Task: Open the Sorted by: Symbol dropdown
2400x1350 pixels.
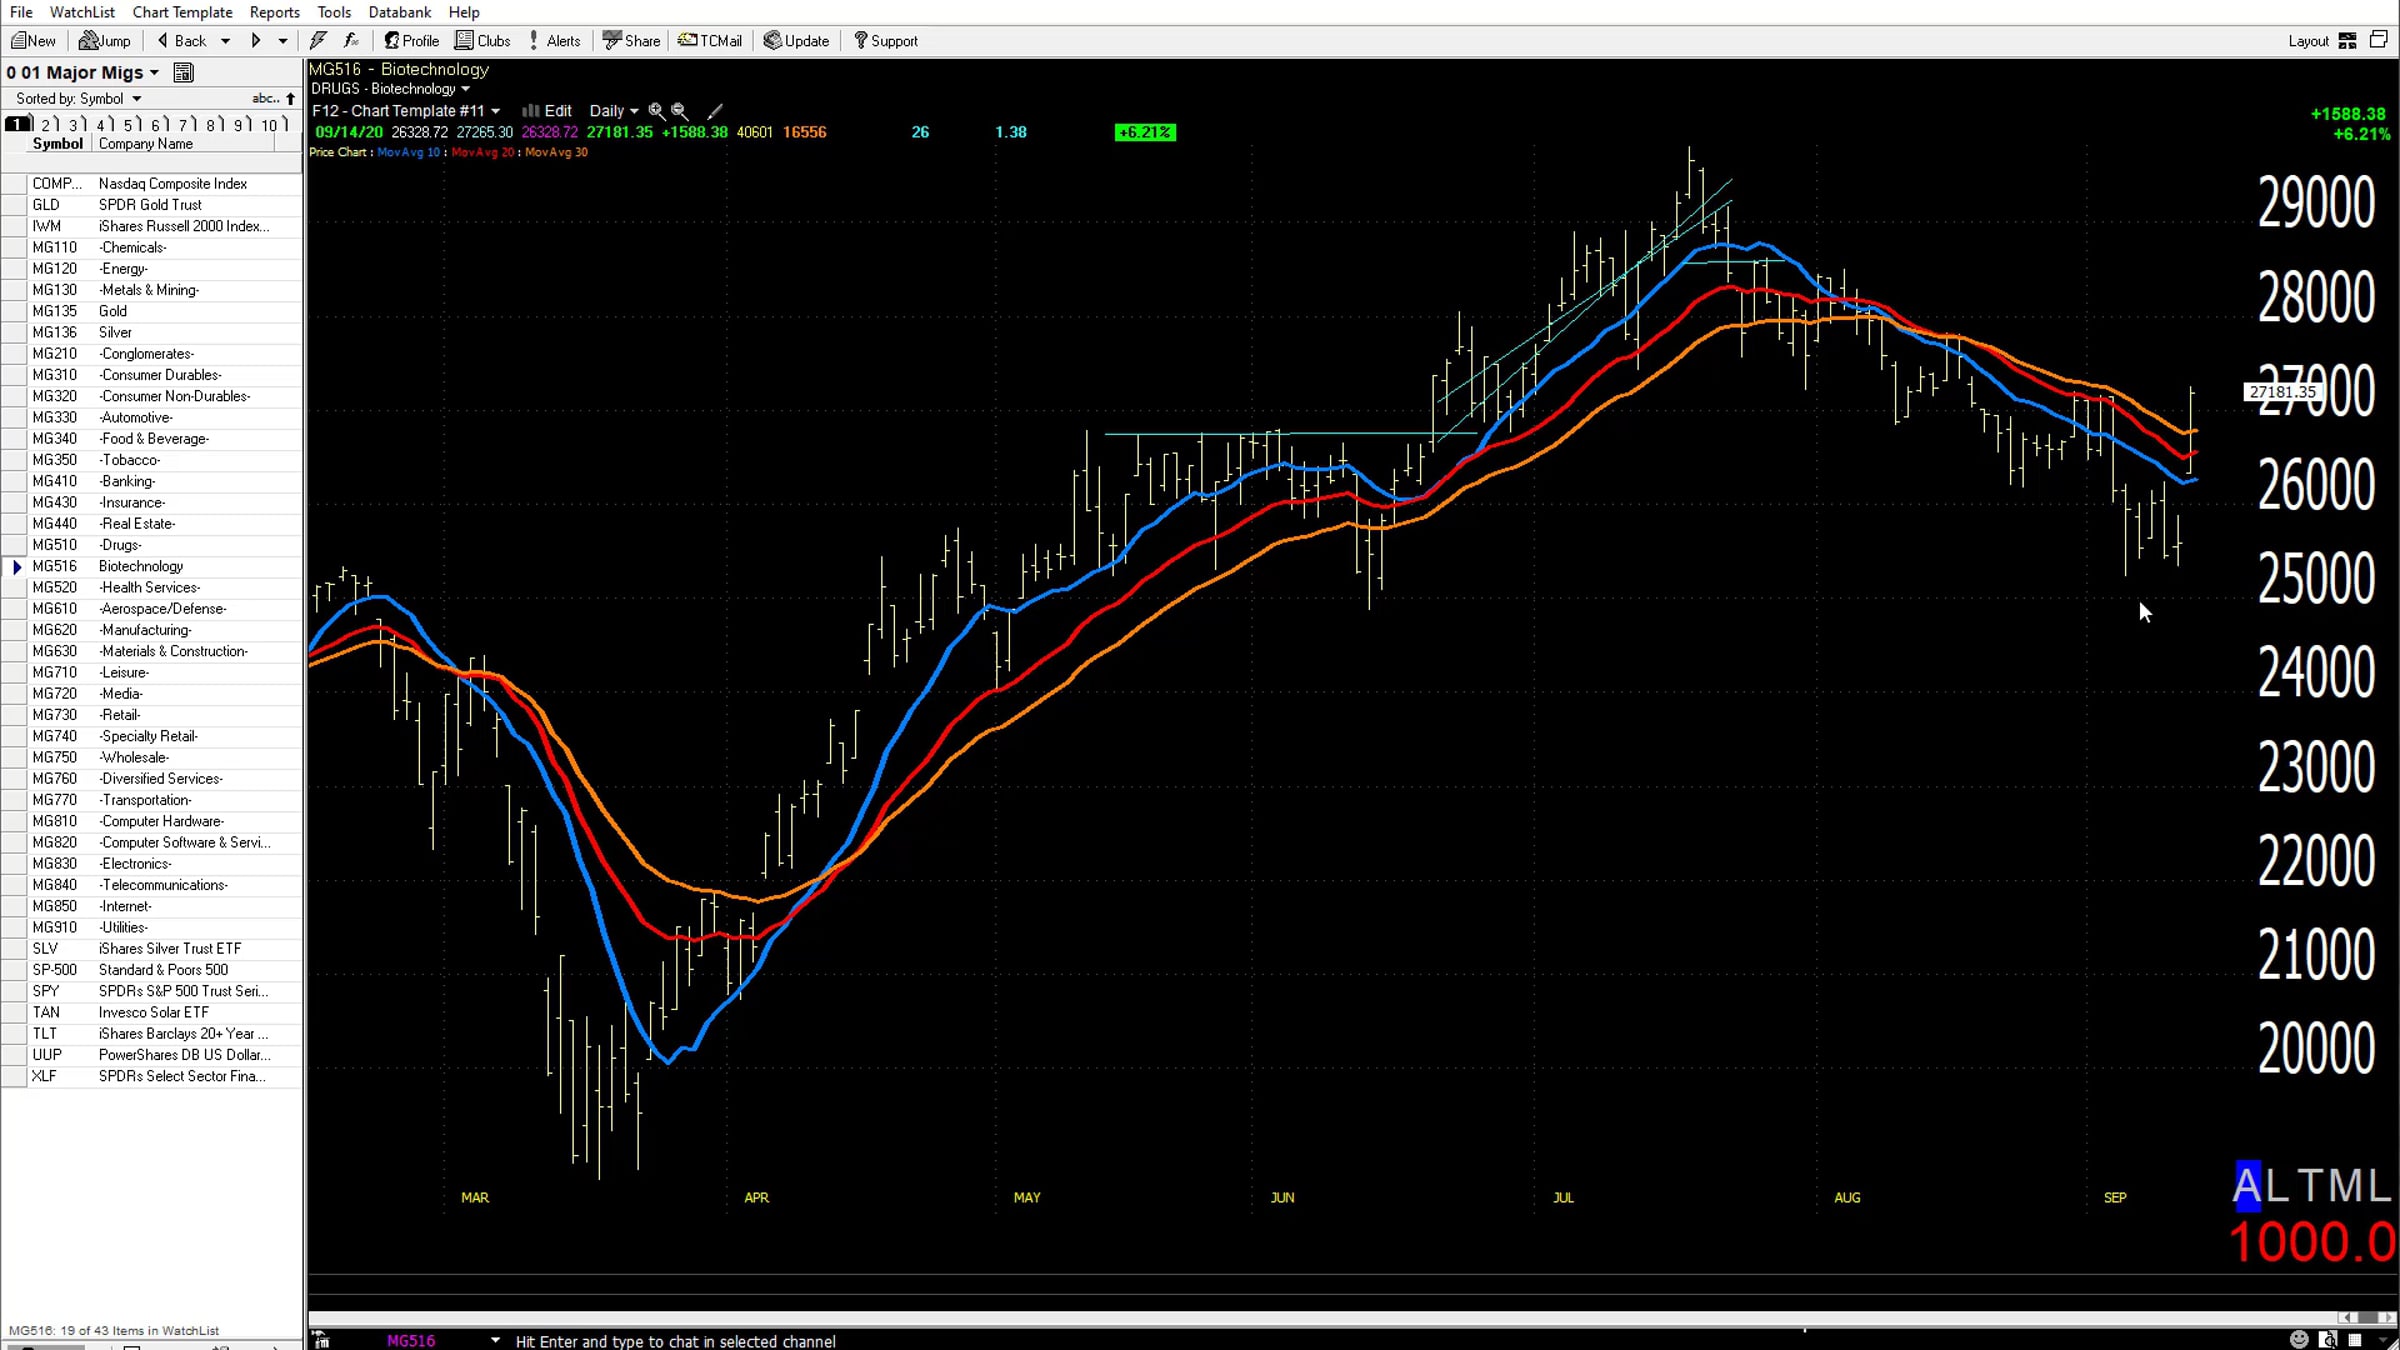Action: pyautogui.click(x=137, y=99)
